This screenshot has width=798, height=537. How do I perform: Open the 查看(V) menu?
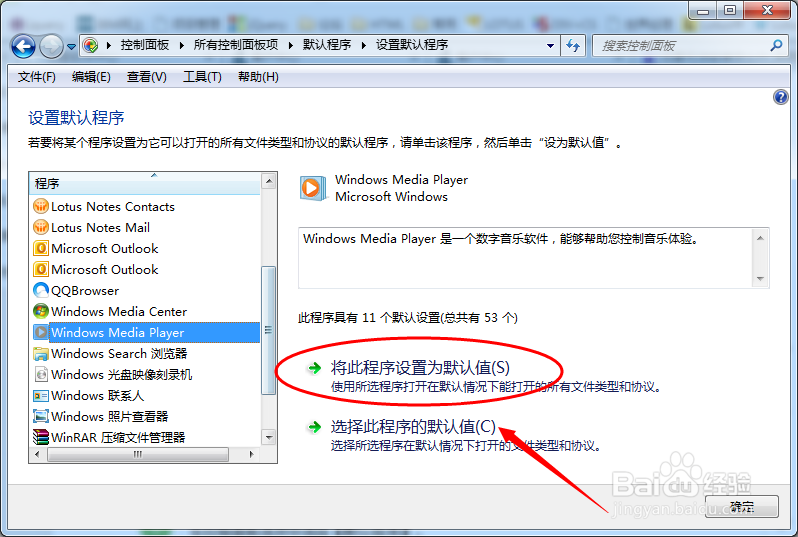point(147,77)
